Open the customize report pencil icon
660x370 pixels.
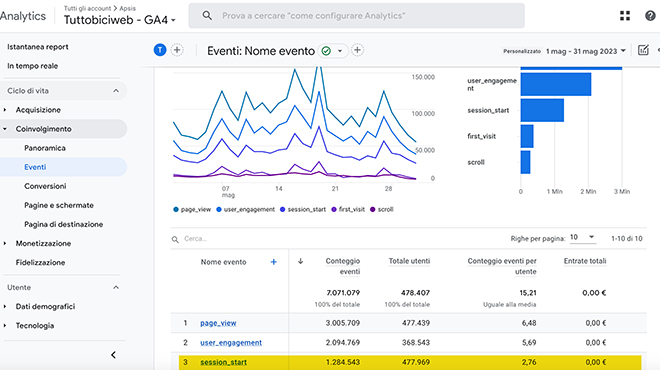click(x=643, y=51)
